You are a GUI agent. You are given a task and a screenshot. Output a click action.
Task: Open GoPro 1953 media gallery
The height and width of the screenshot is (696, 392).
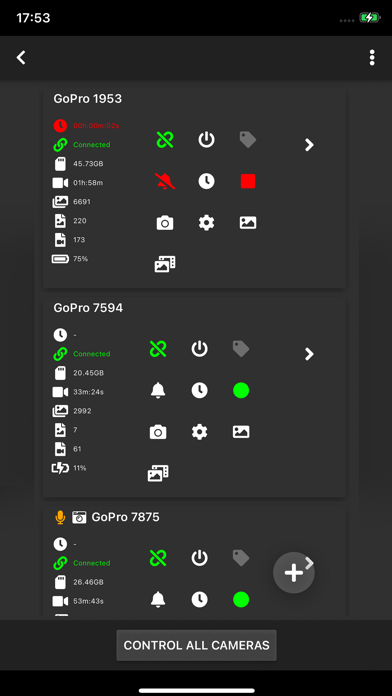[x=165, y=264]
